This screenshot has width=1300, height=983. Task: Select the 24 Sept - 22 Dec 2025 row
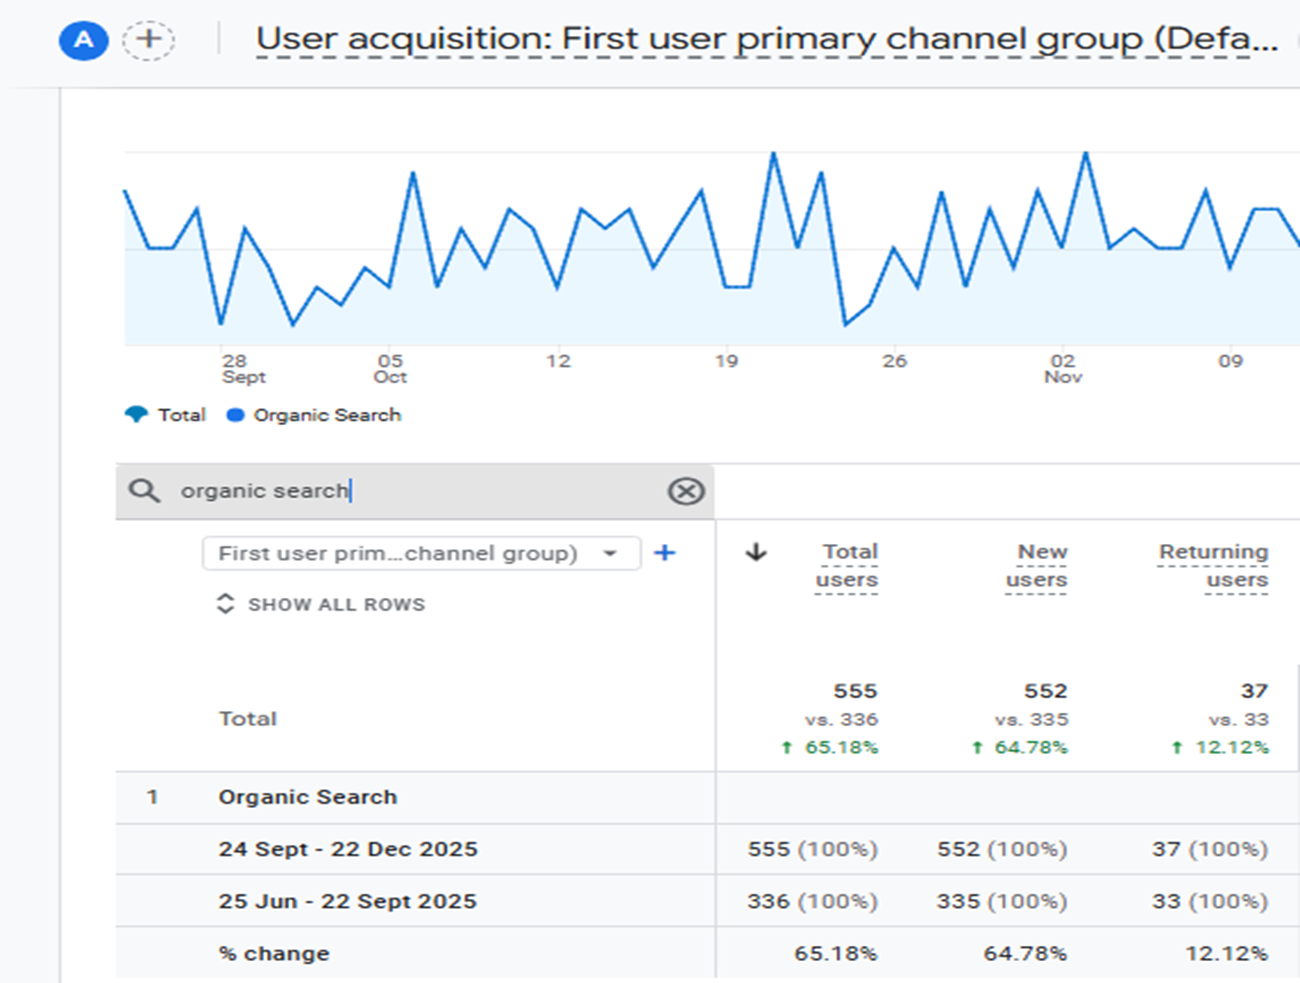click(708, 849)
